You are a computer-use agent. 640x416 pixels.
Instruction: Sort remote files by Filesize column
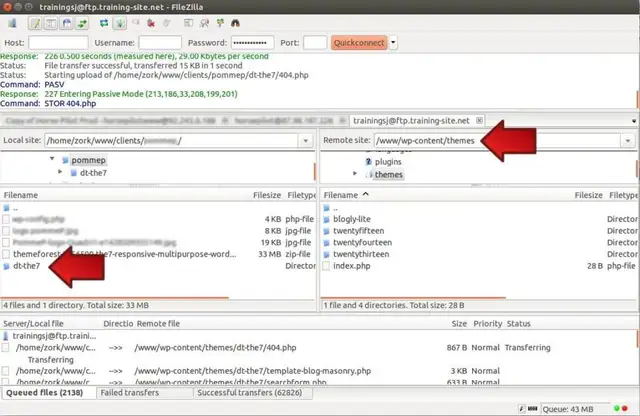coord(588,195)
